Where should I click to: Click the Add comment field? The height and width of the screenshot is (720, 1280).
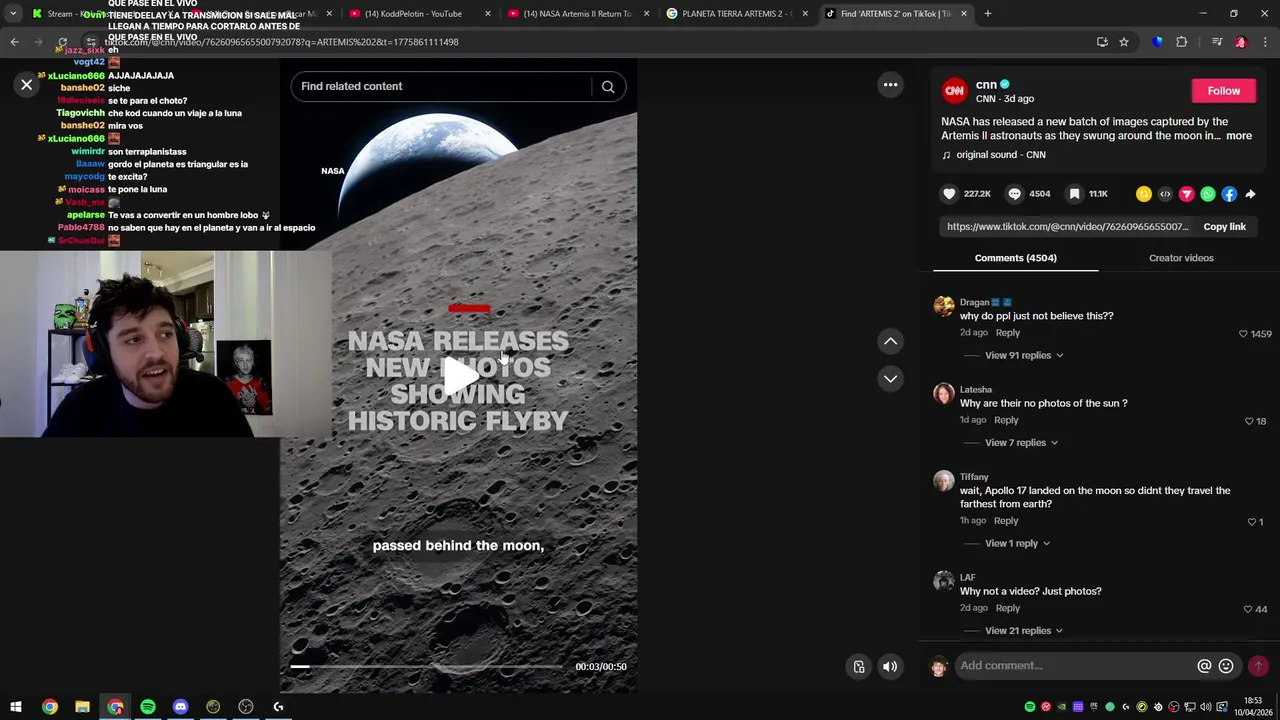[1075, 666]
